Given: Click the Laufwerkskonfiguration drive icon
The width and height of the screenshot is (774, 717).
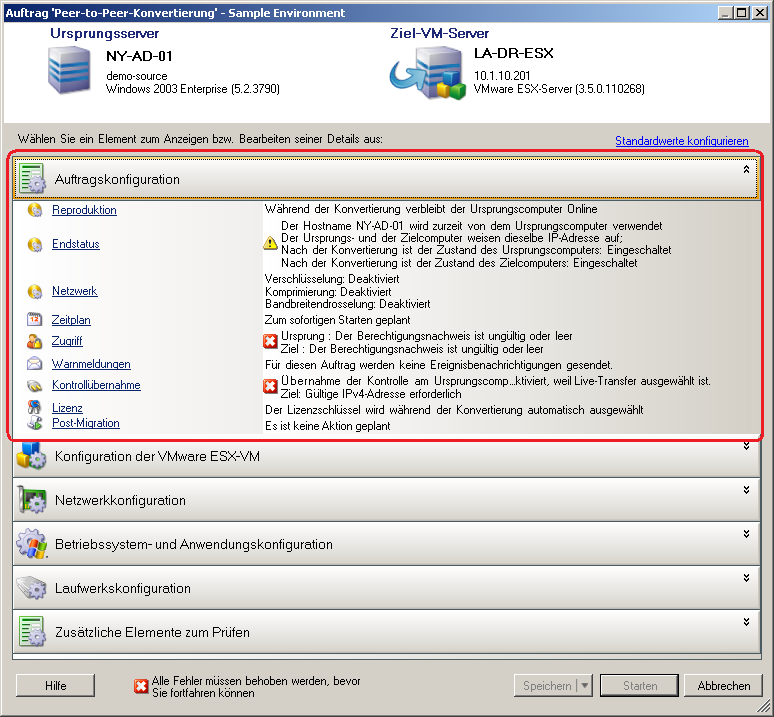Looking at the screenshot, I should 32,587.
